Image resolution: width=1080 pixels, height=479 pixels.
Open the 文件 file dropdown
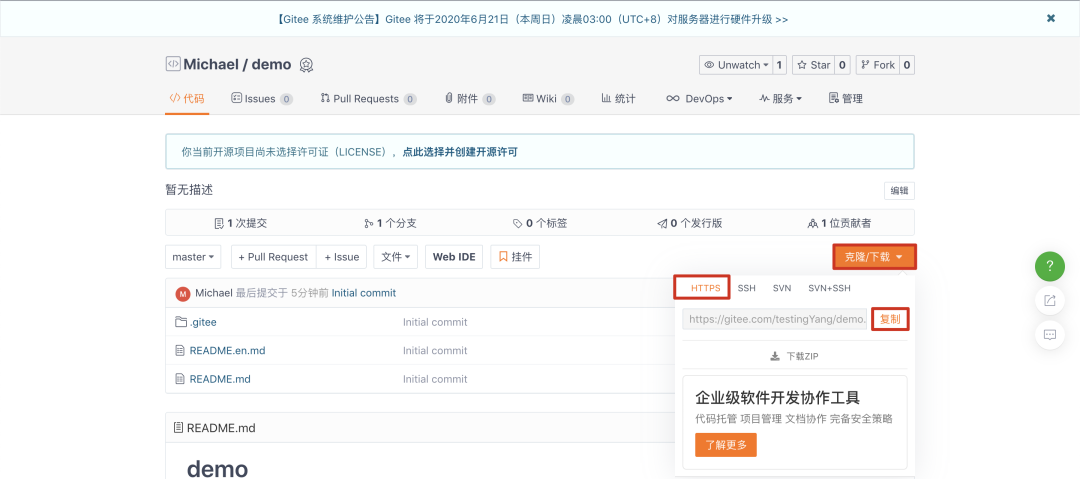click(395, 256)
